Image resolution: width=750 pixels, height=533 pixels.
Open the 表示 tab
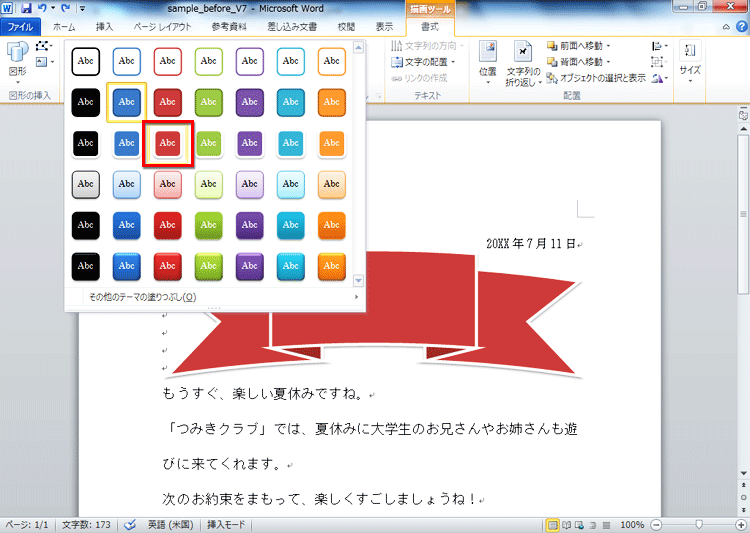pyautogui.click(x=384, y=27)
